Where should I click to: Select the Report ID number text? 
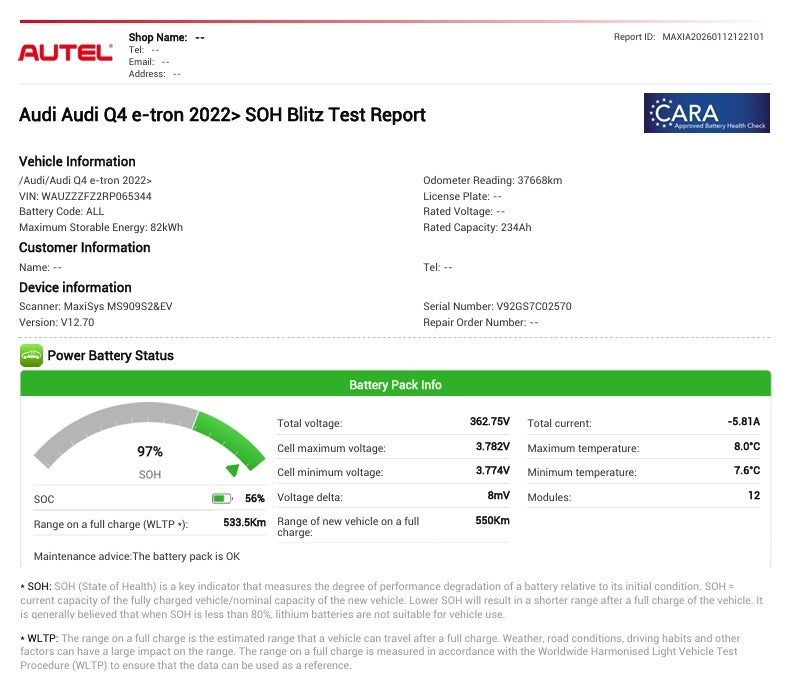[x=712, y=37]
